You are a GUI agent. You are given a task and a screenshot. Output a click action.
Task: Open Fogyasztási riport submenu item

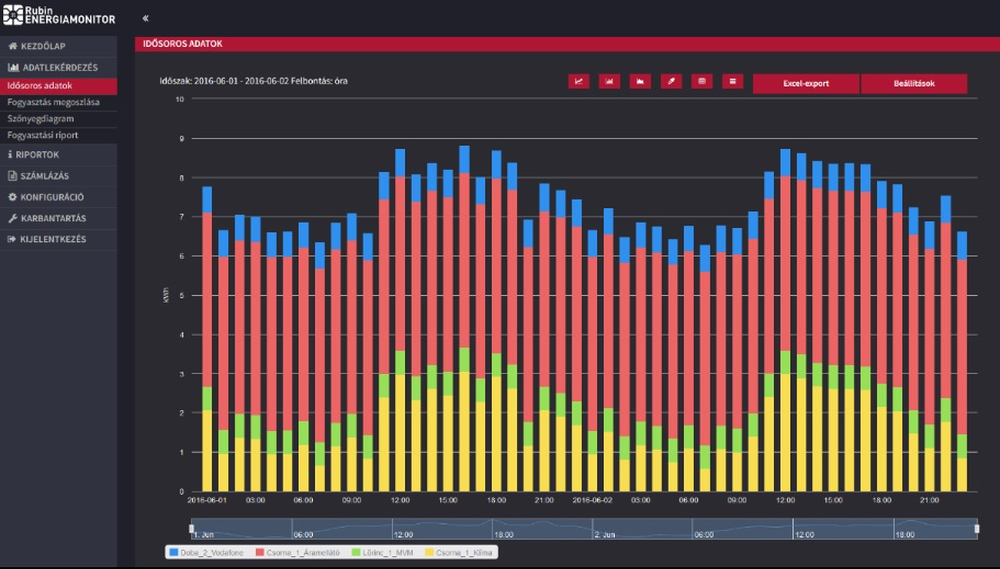pyautogui.click(x=59, y=135)
